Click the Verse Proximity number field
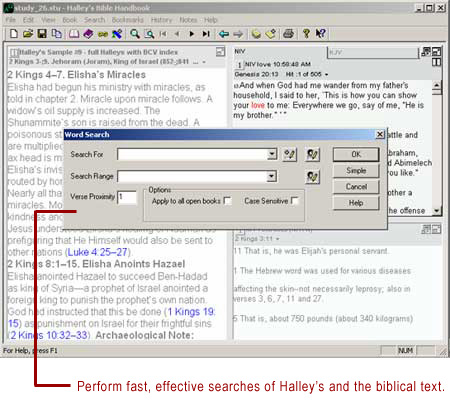Screen dimensions: 450x400 tap(127, 197)
